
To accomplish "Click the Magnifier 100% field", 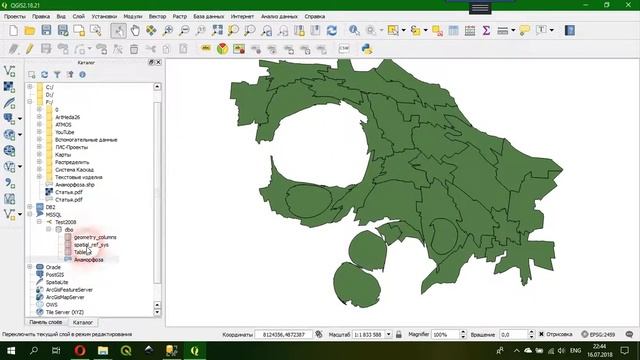I will coord(445,334).
